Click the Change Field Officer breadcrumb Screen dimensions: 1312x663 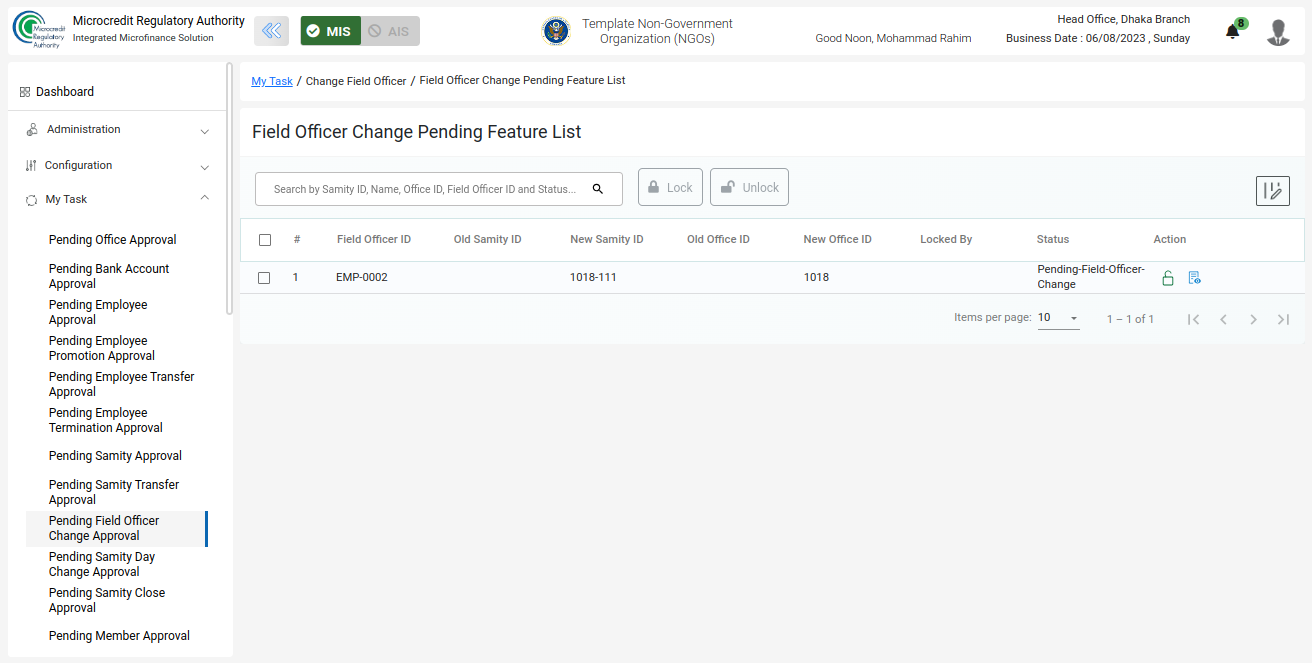356,81
